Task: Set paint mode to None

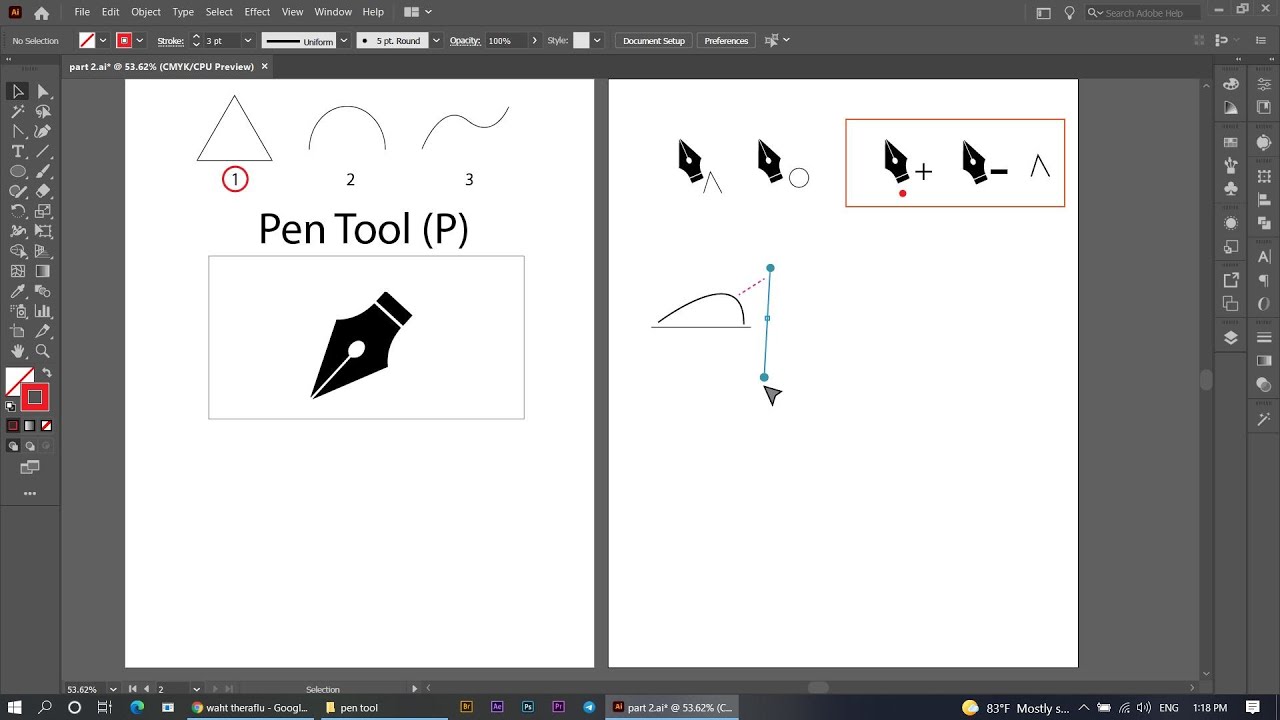Action: point(46,426)
